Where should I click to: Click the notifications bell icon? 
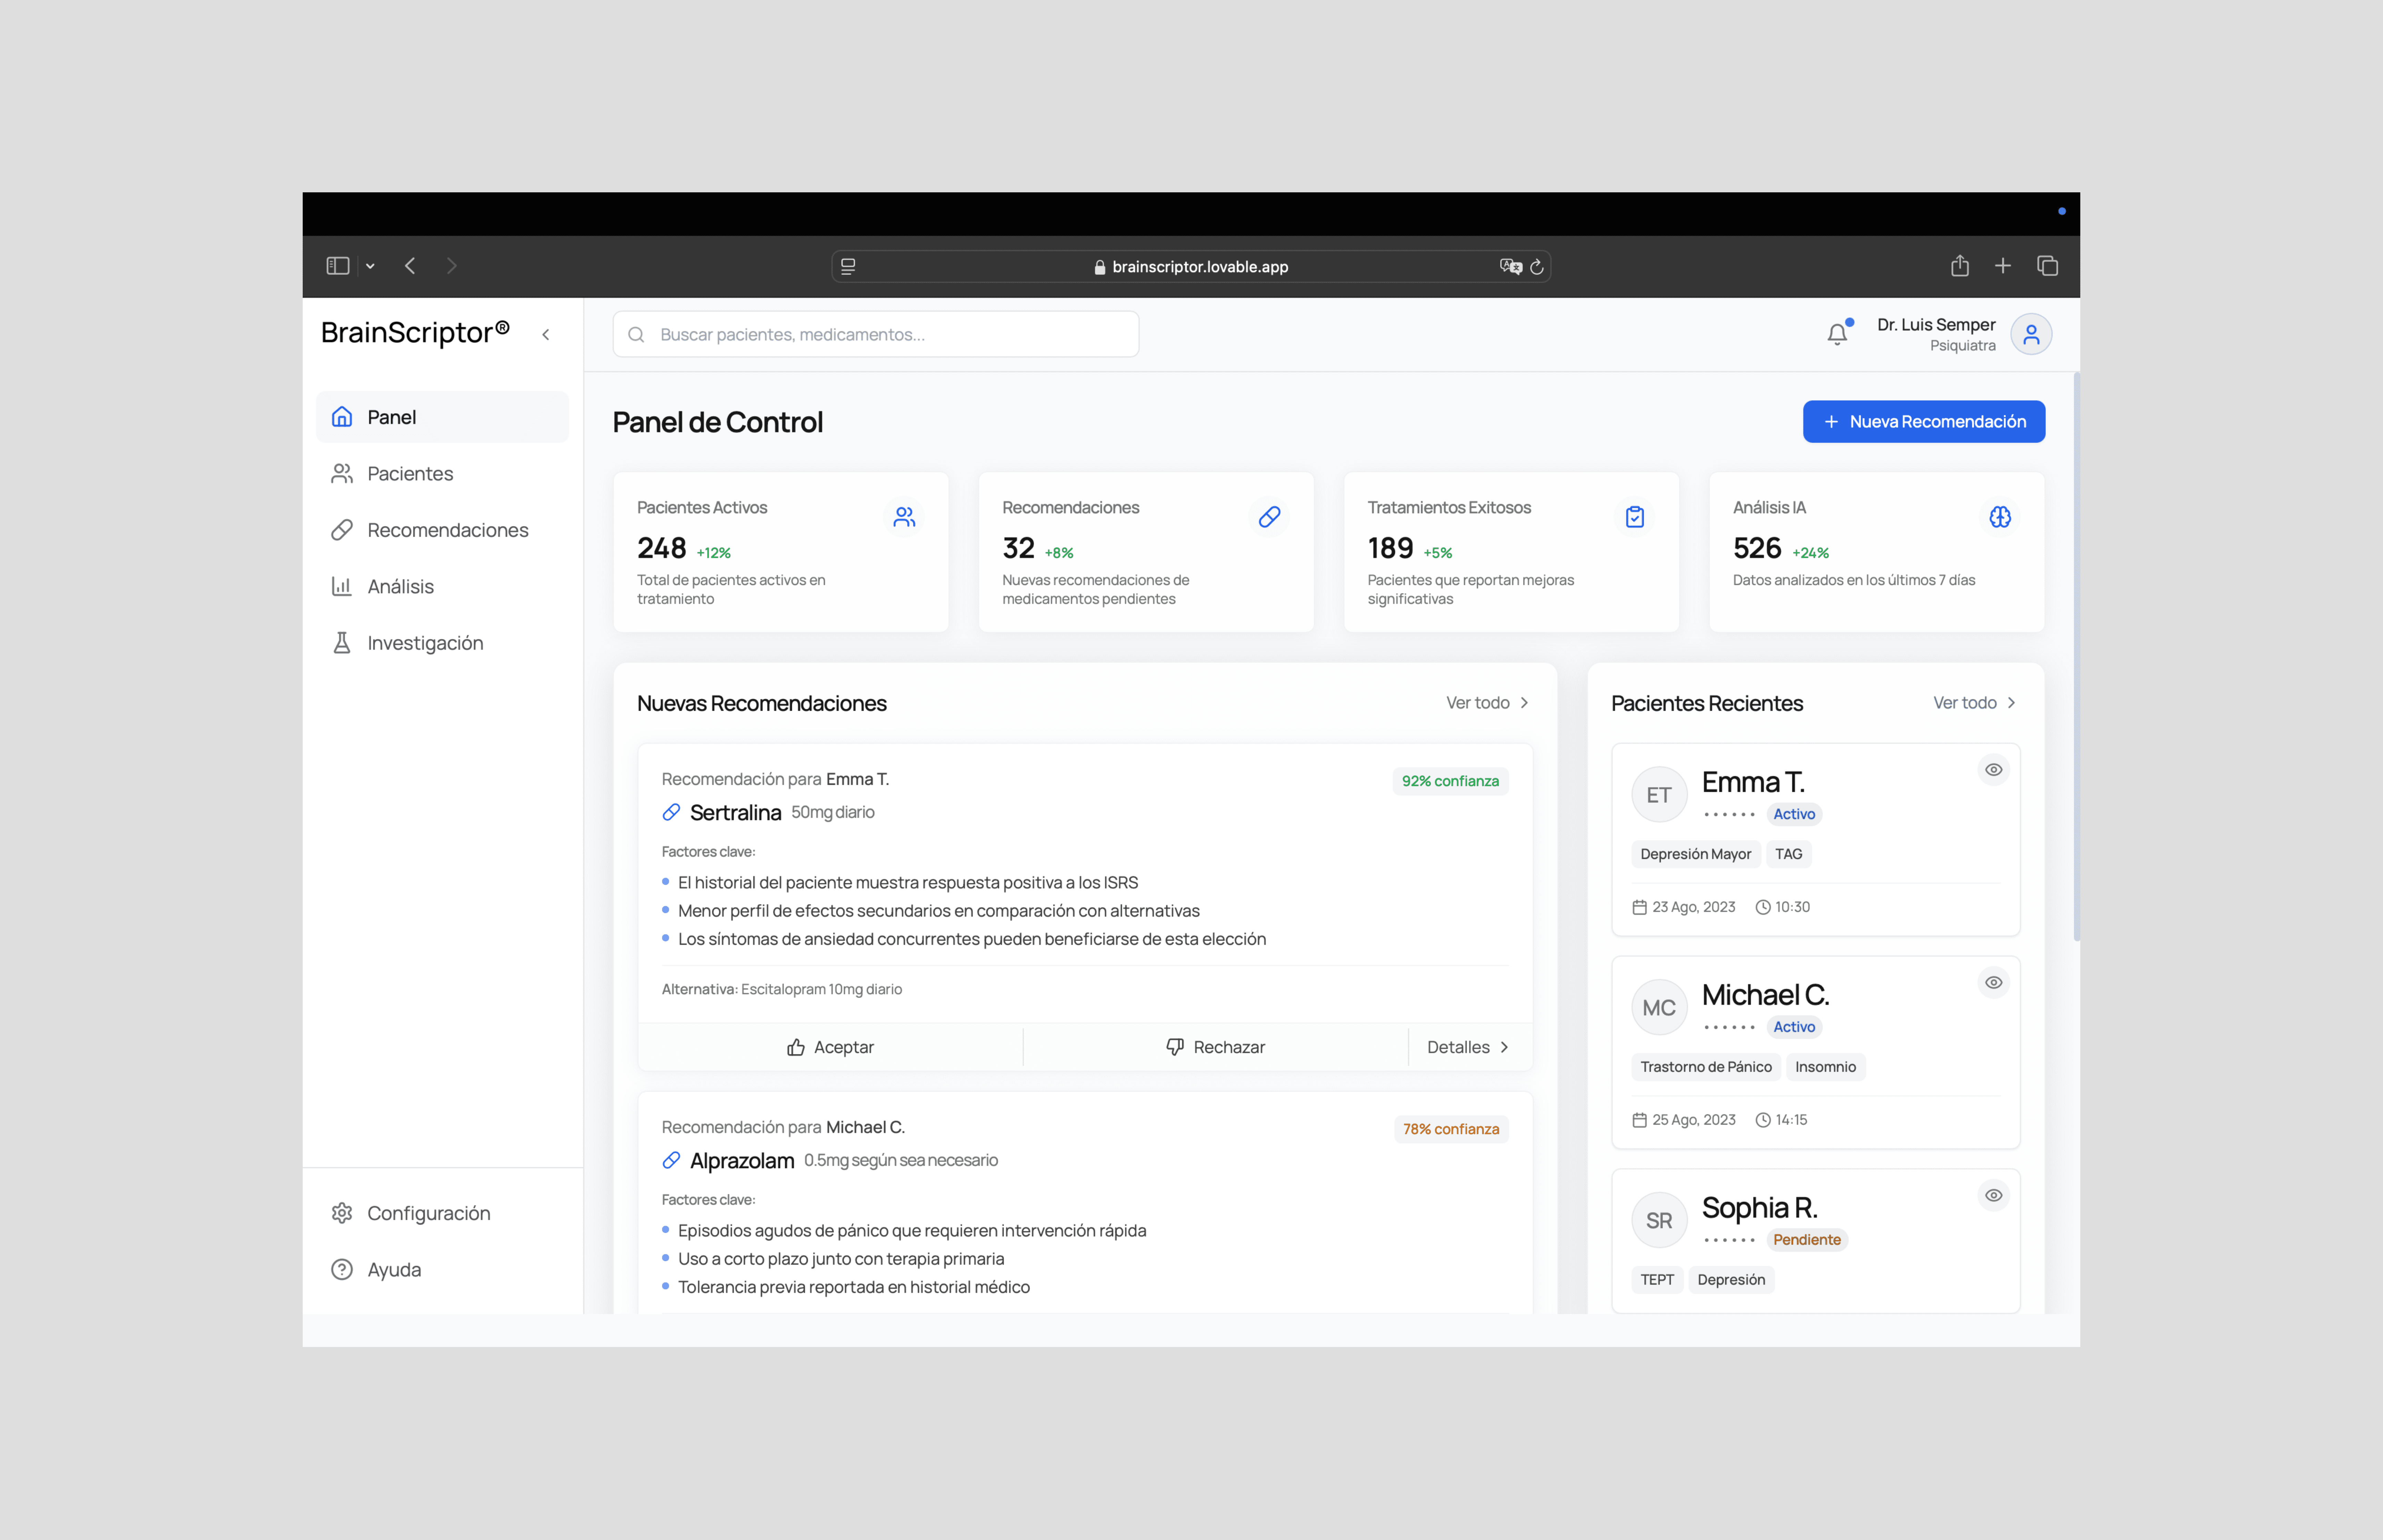pyautogui.click(x=1837, y=334)
